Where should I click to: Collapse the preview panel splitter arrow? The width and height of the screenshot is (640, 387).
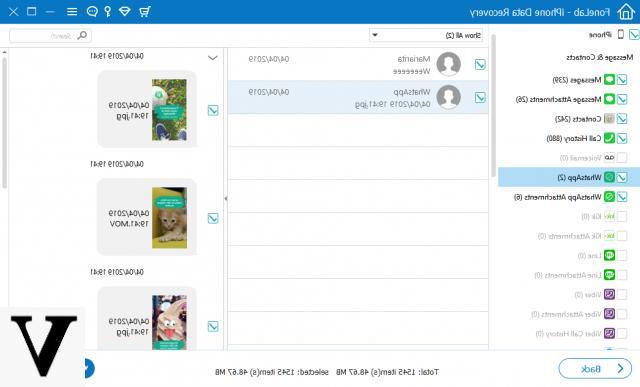click(225, 199)
